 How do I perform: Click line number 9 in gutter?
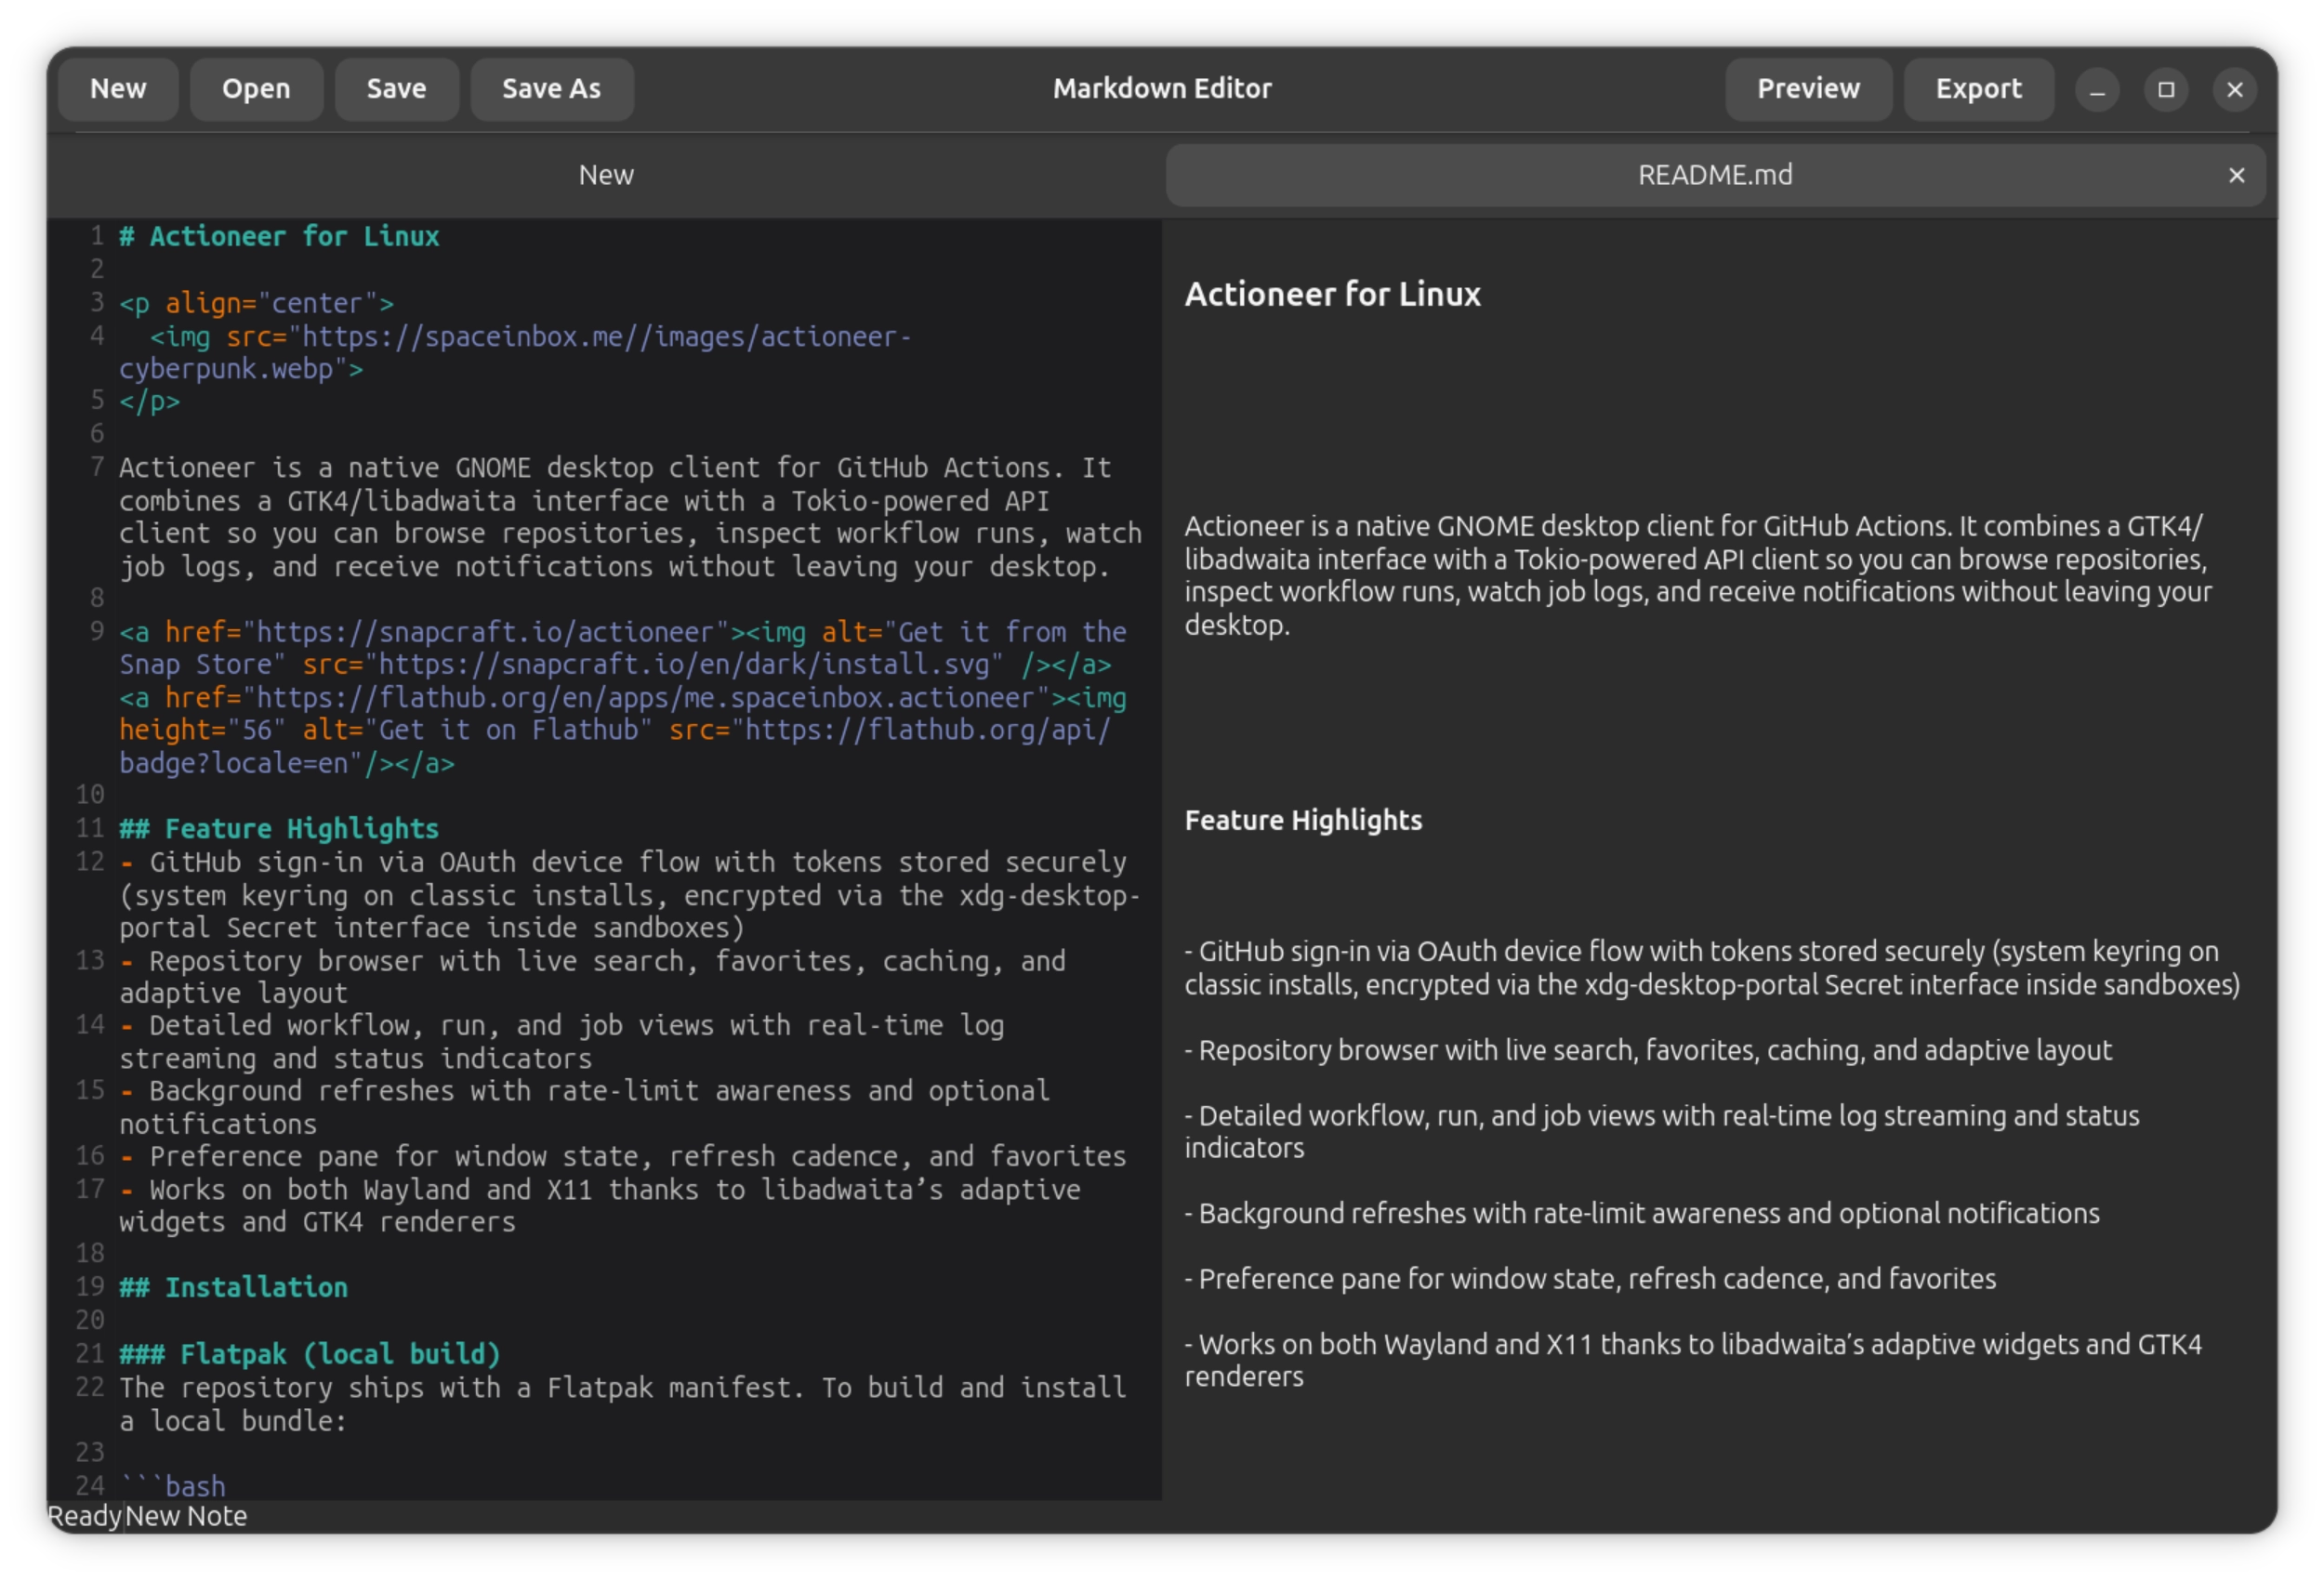tap(97, 632)
